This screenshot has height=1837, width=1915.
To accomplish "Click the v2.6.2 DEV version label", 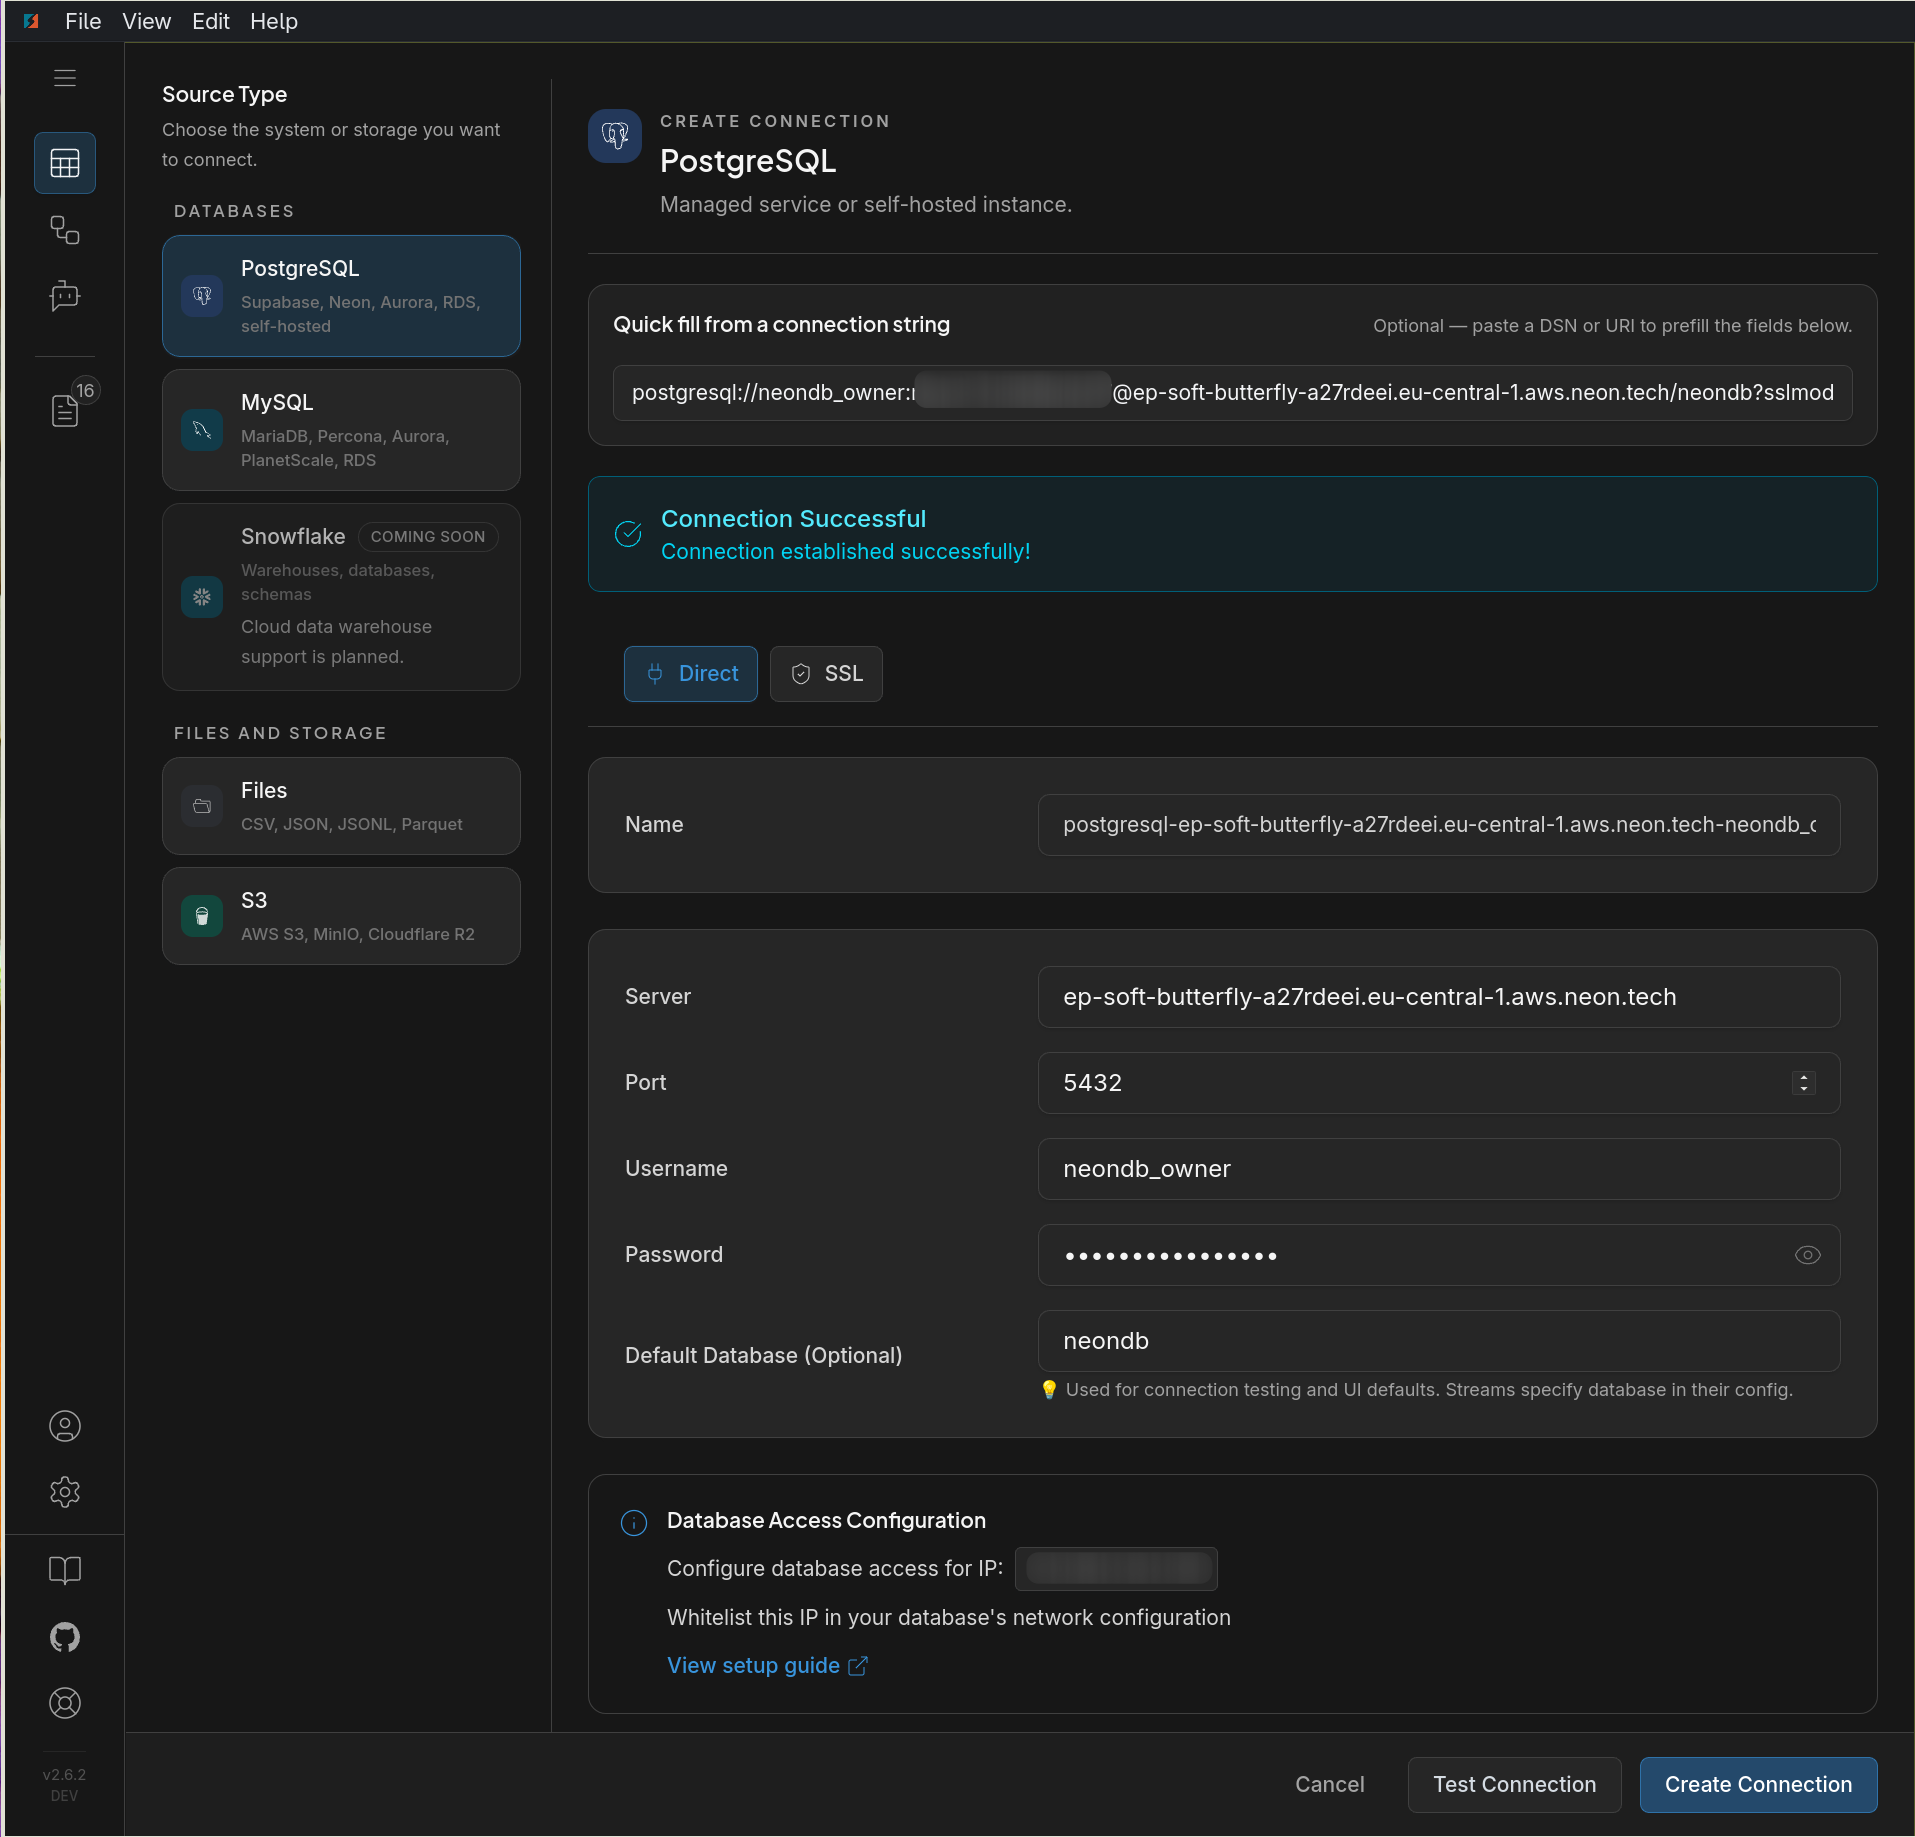I will pyautogui.click(x=64, y=1785).
